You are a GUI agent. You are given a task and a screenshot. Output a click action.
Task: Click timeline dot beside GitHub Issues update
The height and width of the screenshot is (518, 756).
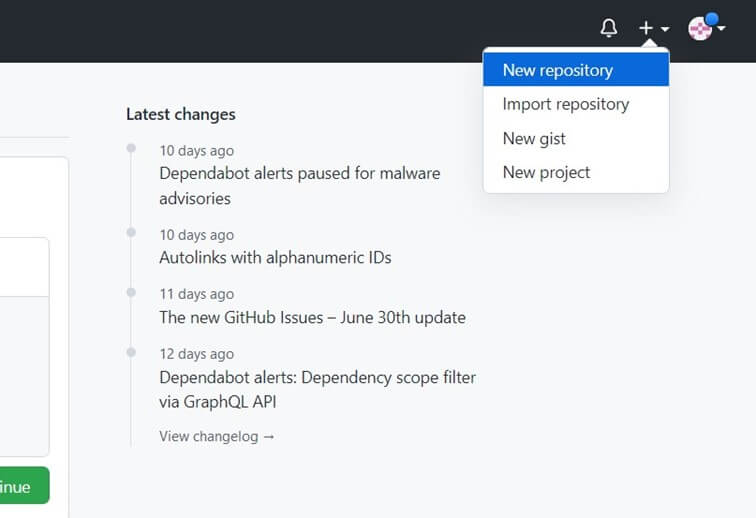point(131,292)
